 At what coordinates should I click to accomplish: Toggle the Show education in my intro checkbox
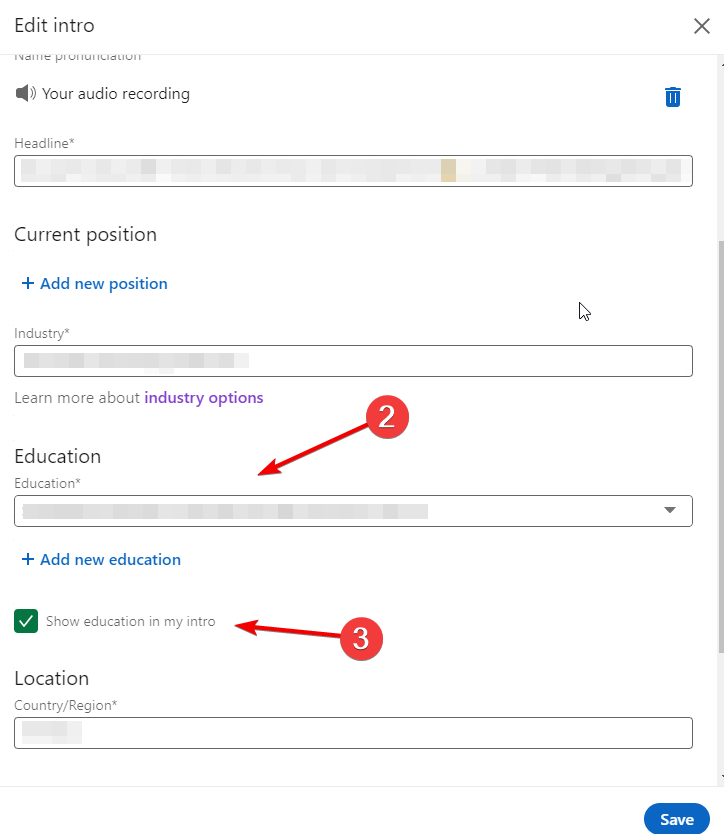pyautogui.click(x=26, y=621)
